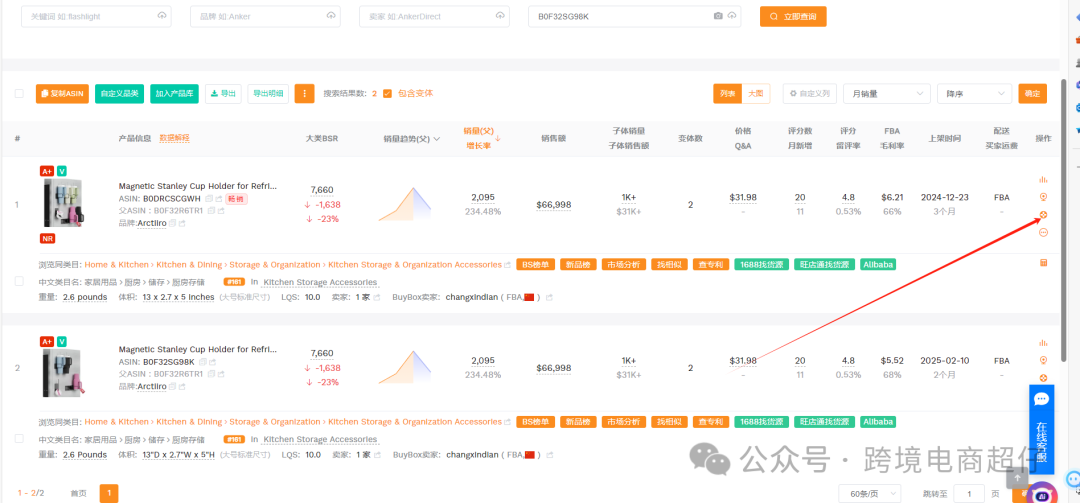Click the 复制ASIN button
Screen dimensions: 1080x503
(x=62, y=94)
